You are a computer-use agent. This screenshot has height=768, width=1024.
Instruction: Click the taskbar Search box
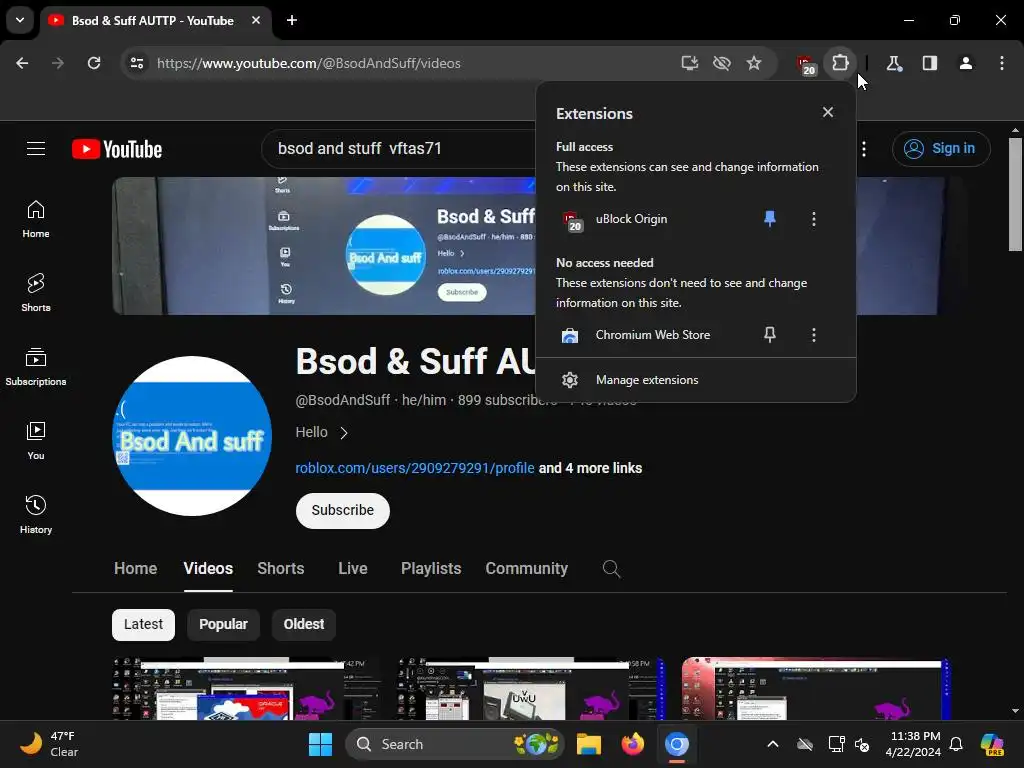click(455, 744)
